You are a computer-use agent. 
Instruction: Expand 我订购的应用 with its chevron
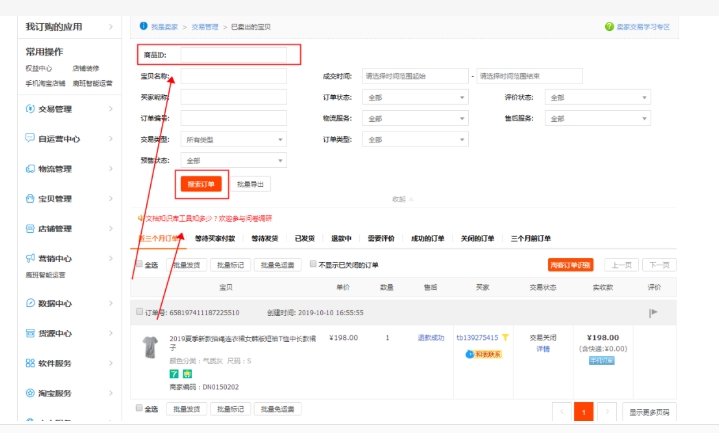[111, 27]
